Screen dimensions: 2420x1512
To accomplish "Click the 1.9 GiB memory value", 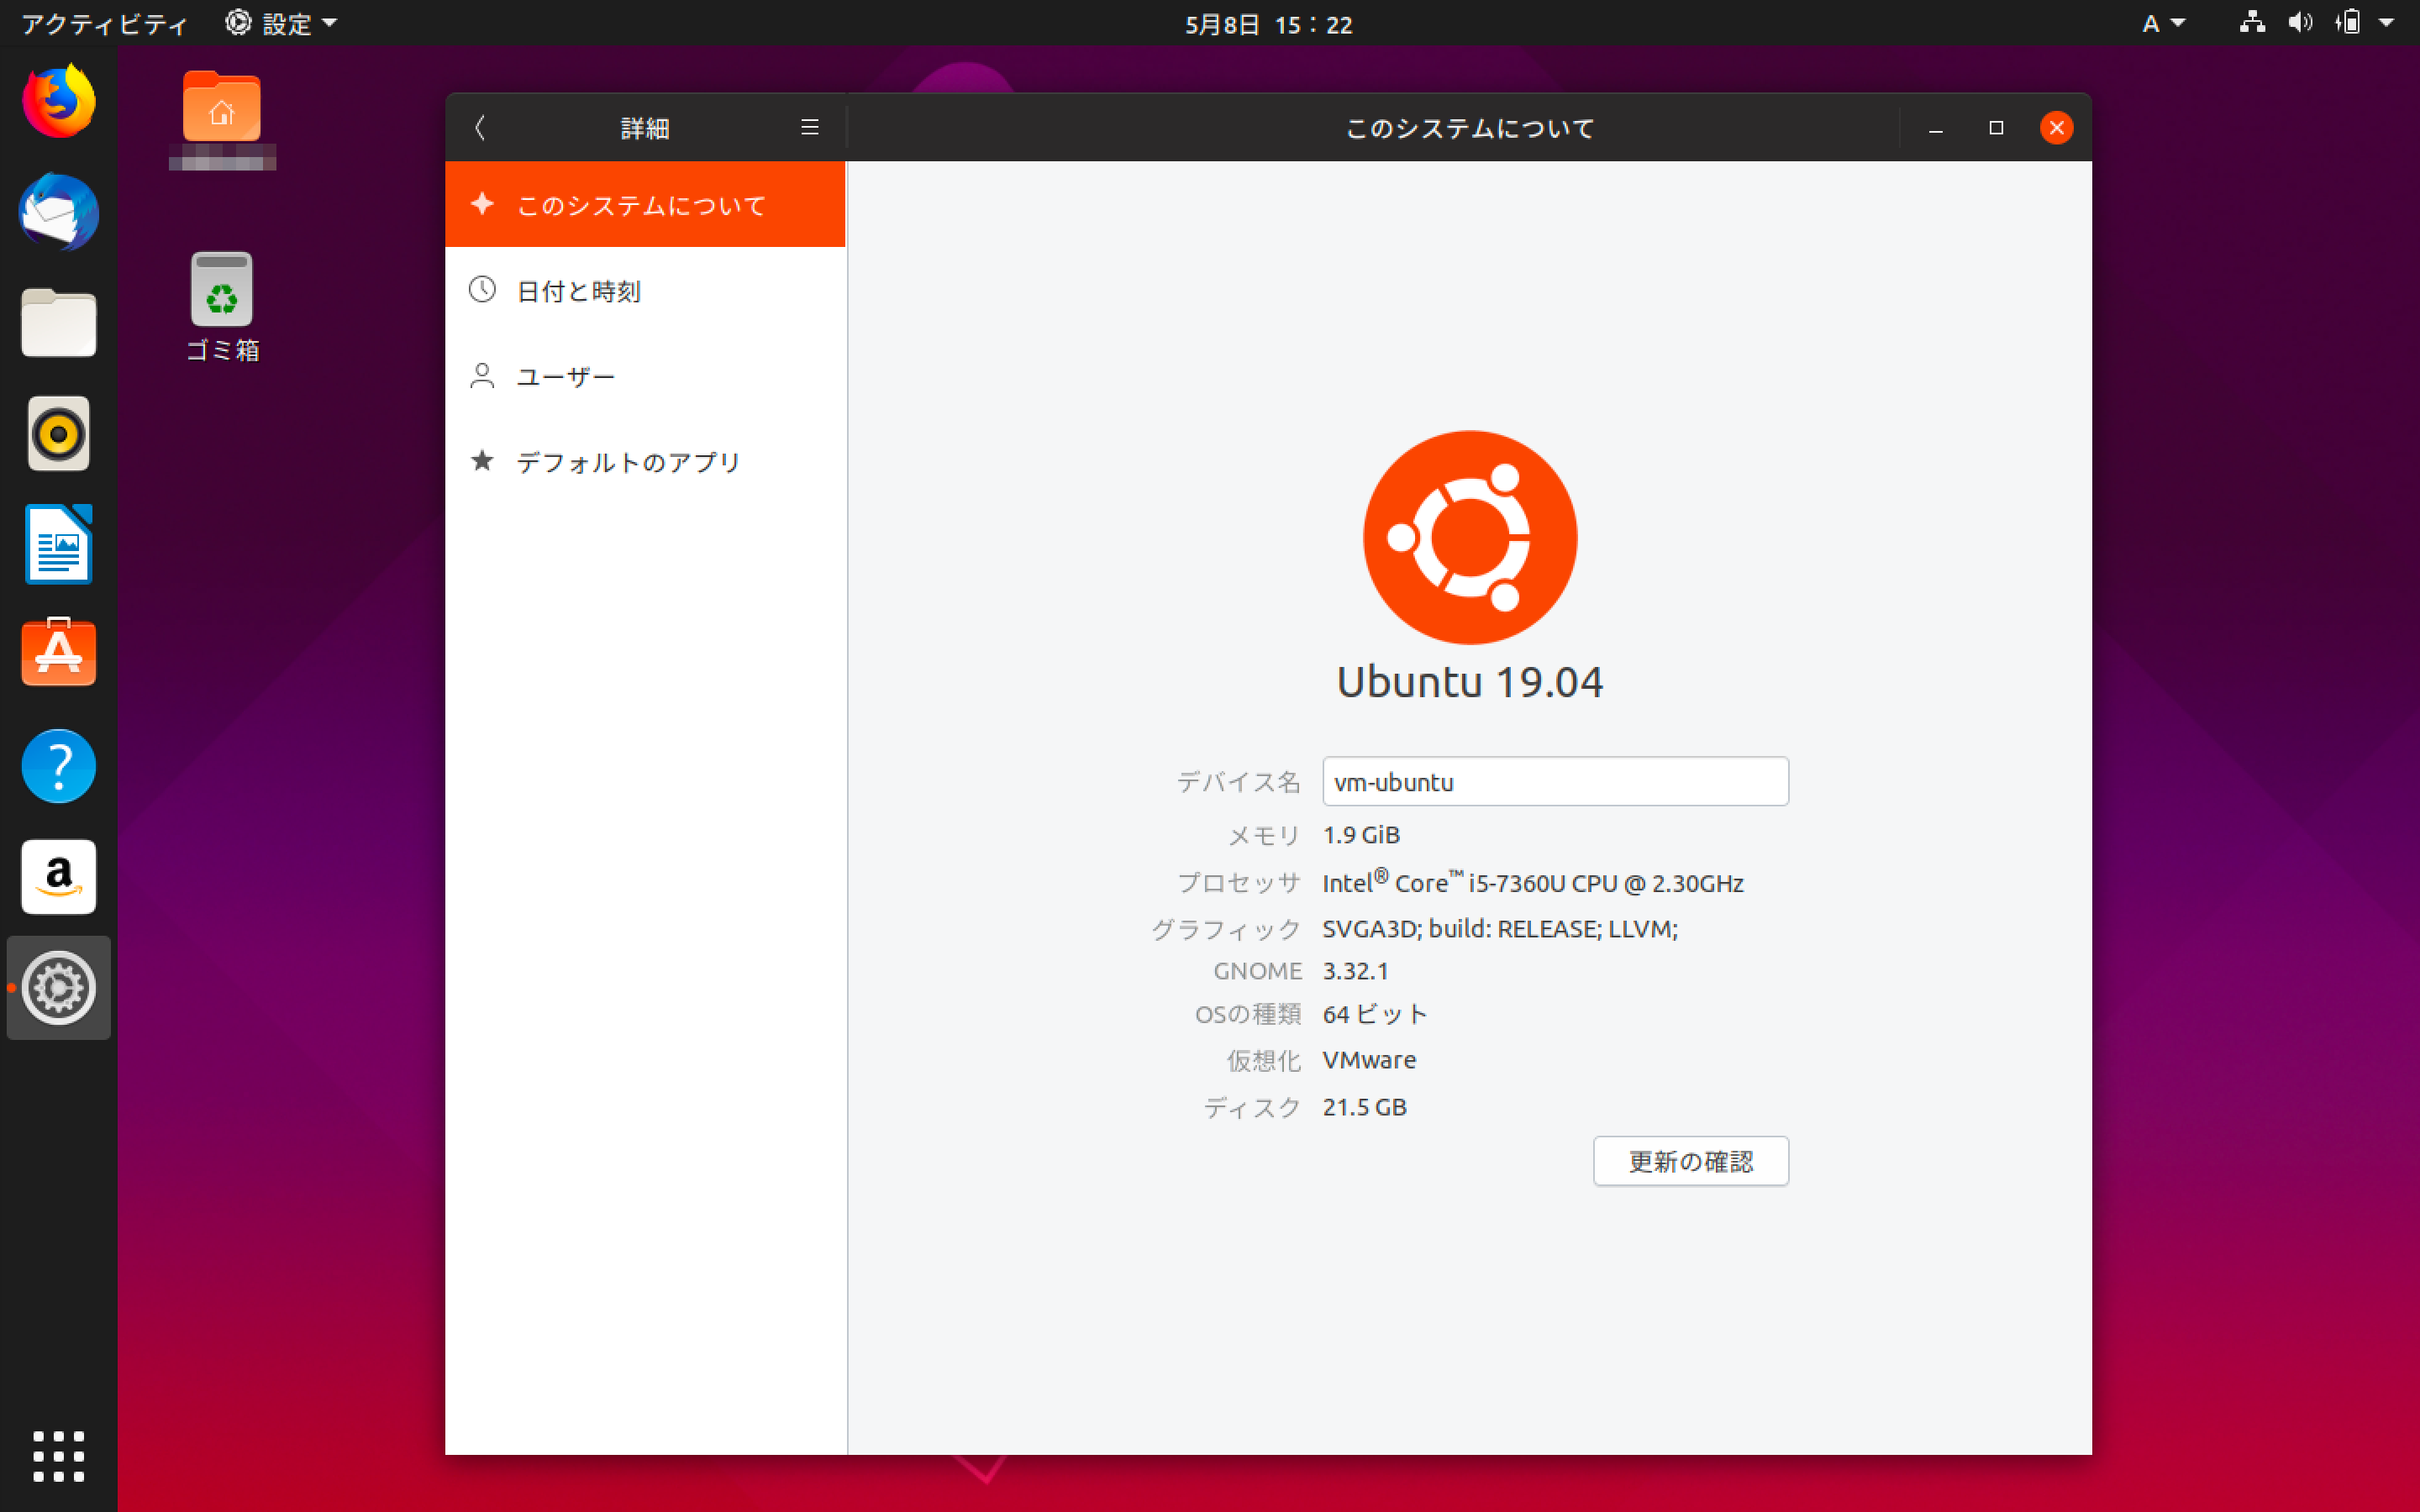I will (x=1361, y=835).
